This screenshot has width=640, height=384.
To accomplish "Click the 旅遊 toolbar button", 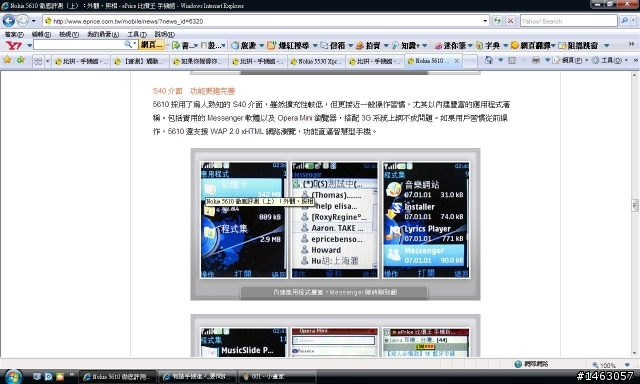I will click(x=244, y=45).
